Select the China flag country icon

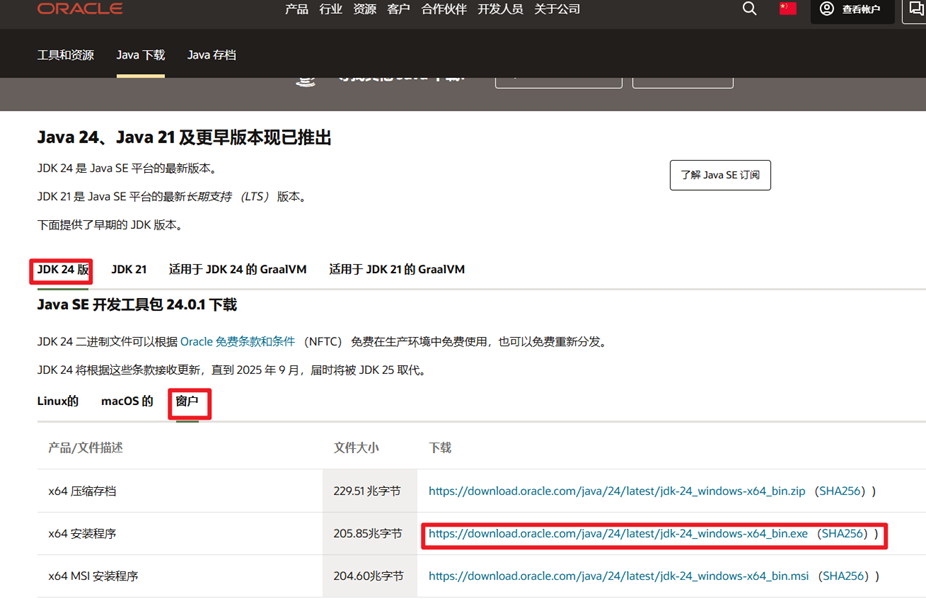pos(788,8)
